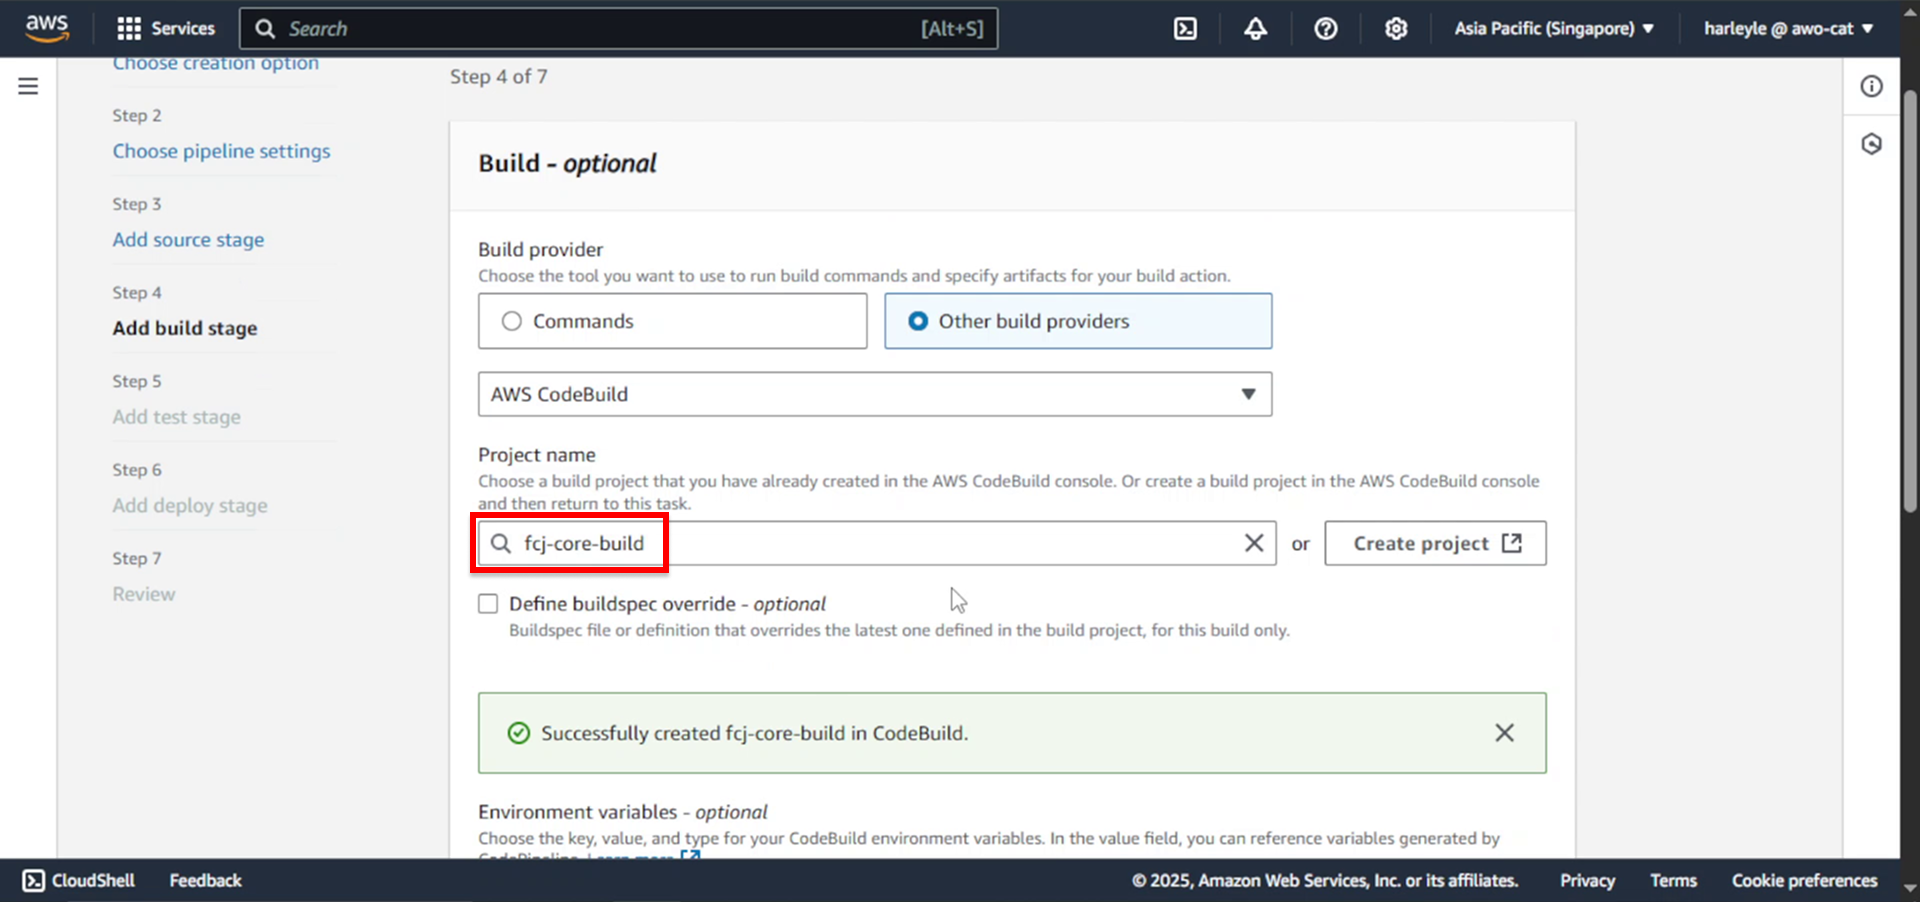
Task: Go to Add source stage step
Action: [188, 240]
